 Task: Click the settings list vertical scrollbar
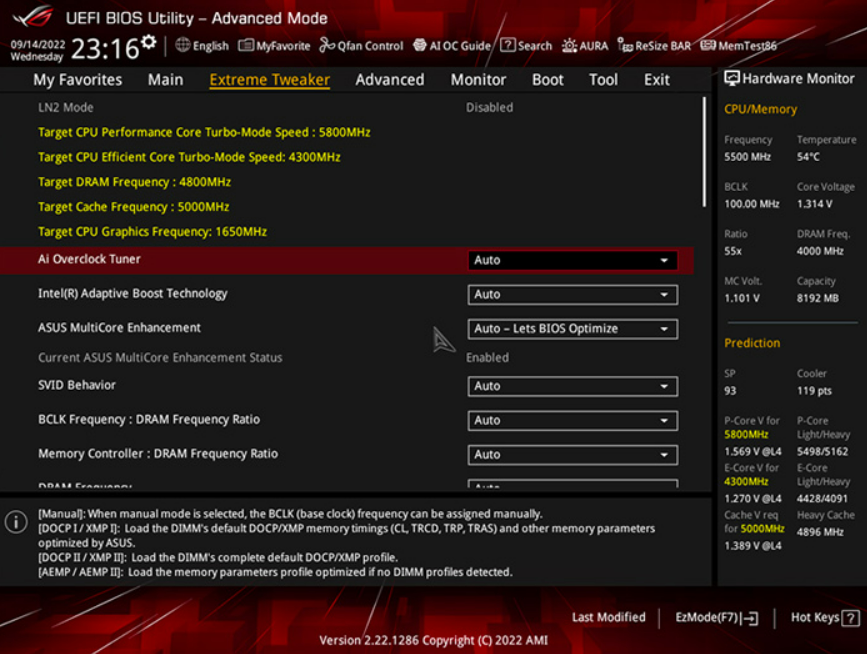(x=704, y=152)
